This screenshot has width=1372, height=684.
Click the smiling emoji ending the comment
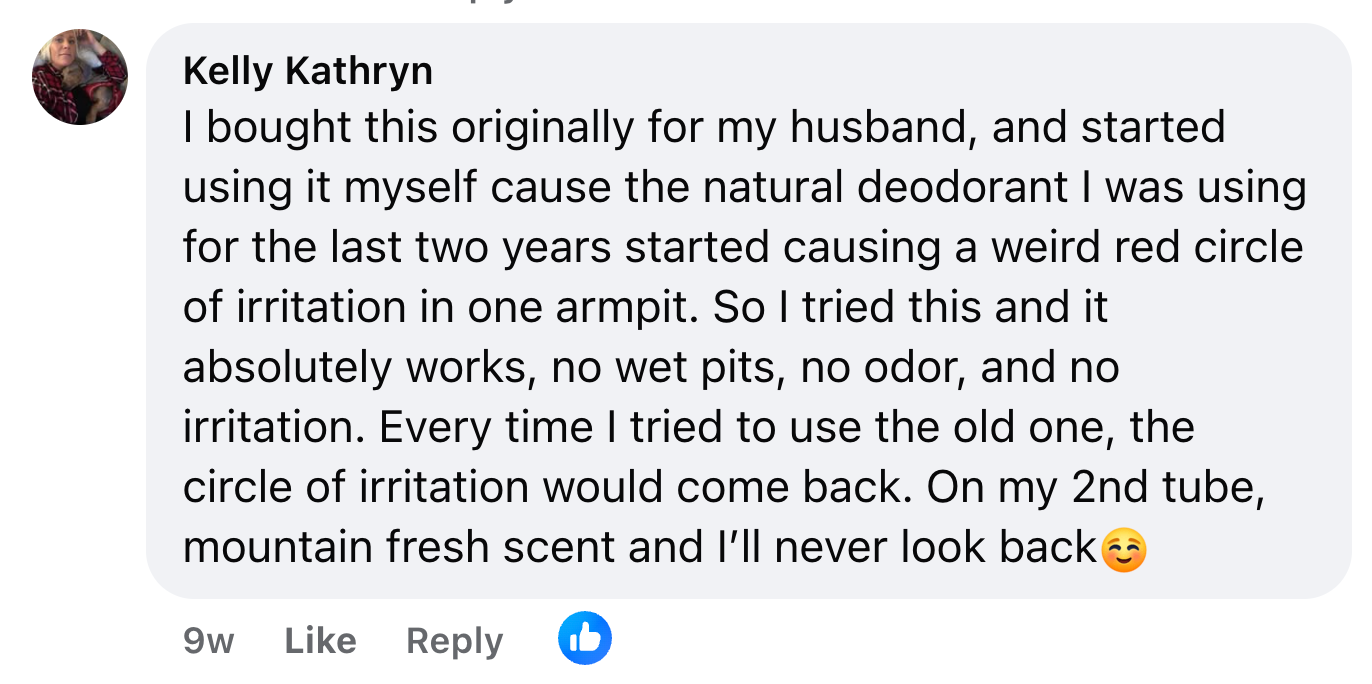click(1123, 550)
